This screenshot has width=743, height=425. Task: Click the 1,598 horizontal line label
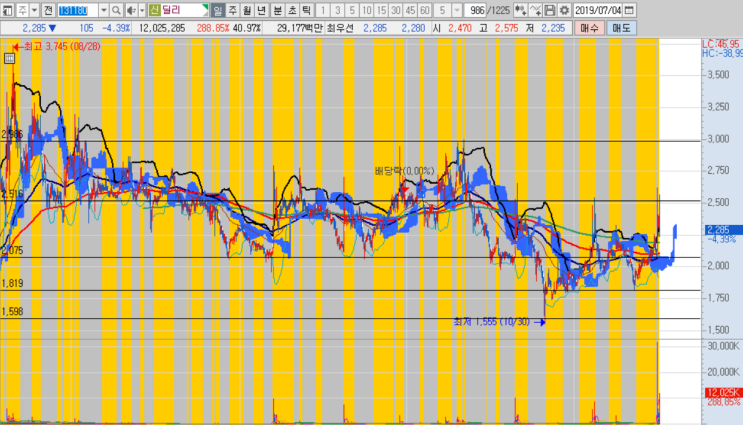tap(12, 311)
